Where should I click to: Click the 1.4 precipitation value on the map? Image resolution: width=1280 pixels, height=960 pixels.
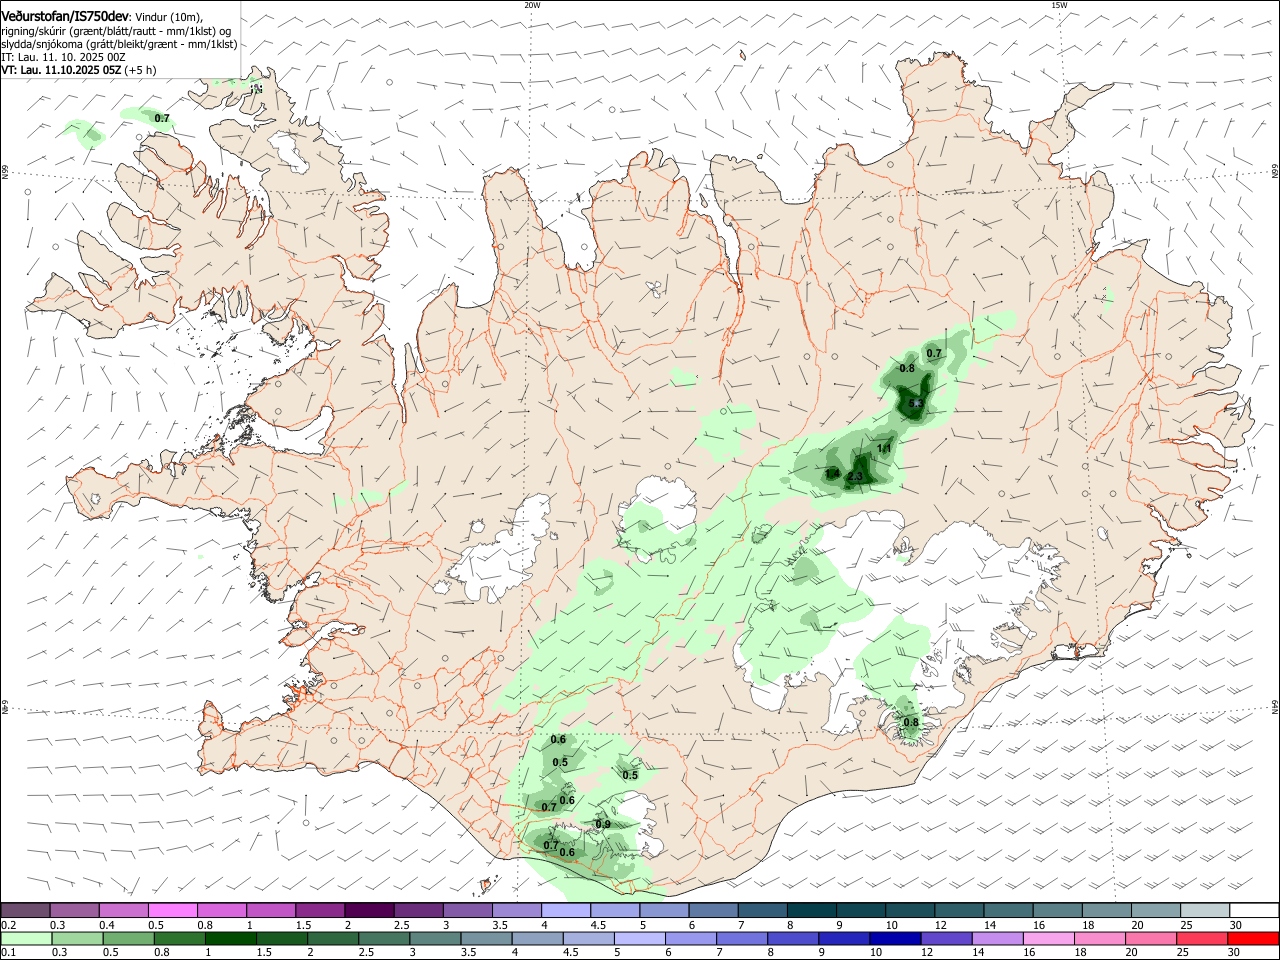point(832,473)
